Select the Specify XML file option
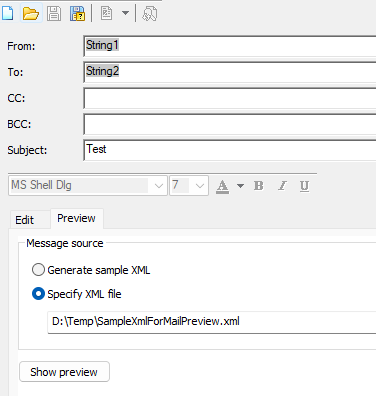 (x=76, y=294)
